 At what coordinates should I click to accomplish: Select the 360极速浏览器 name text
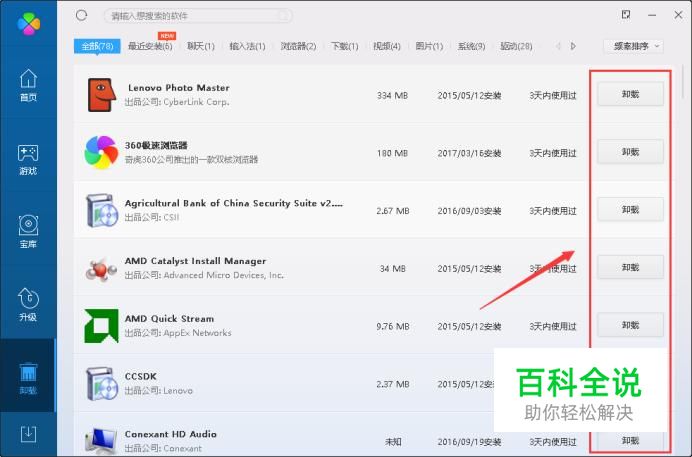click(x=156, y=146)
